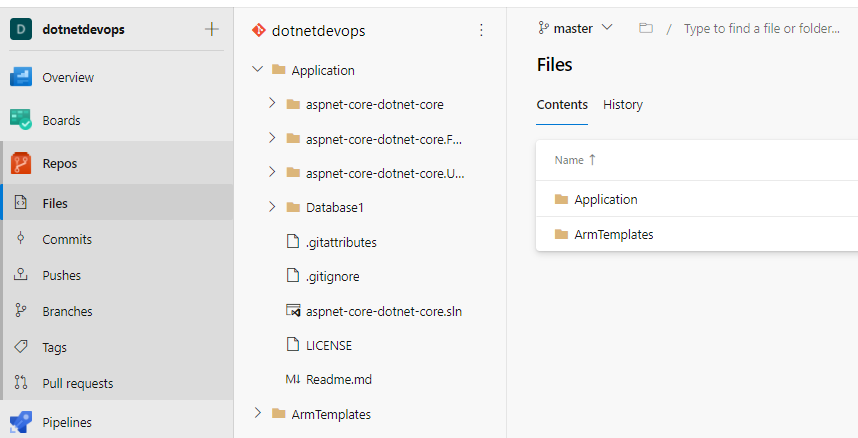Open the master branch dropdown
Image resolution: width=858 pixels, height=438 pixels.
(x=576, y=29)
